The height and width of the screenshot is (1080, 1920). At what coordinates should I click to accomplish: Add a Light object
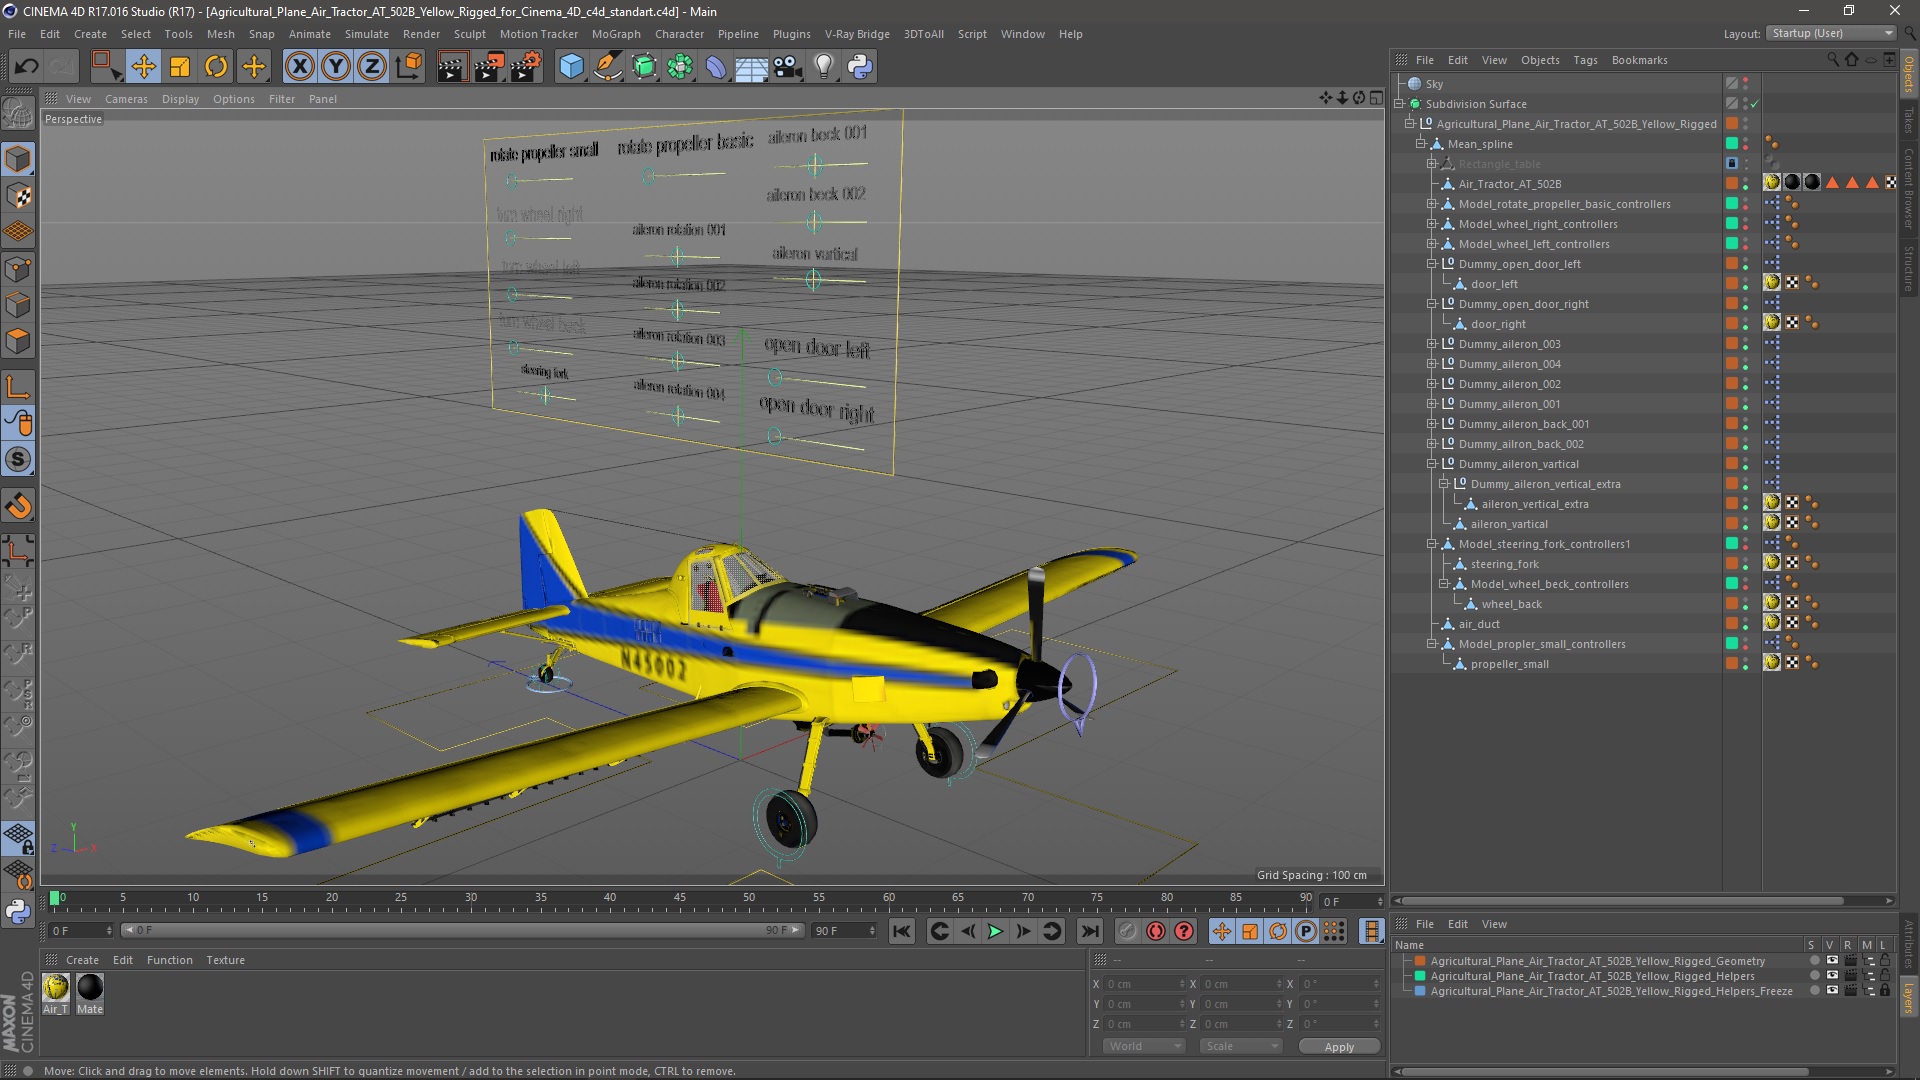pos(824,67)
